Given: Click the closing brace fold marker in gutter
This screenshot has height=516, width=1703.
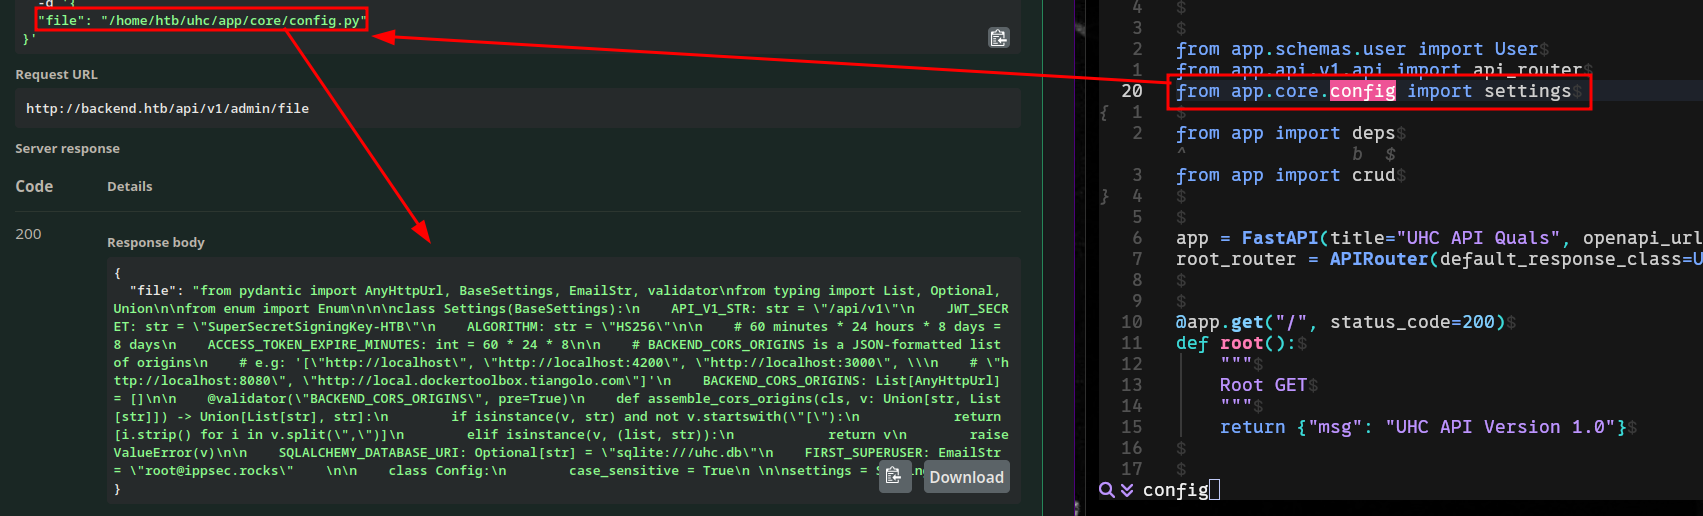Looking at the screenshot, I should pos(1104,197).
